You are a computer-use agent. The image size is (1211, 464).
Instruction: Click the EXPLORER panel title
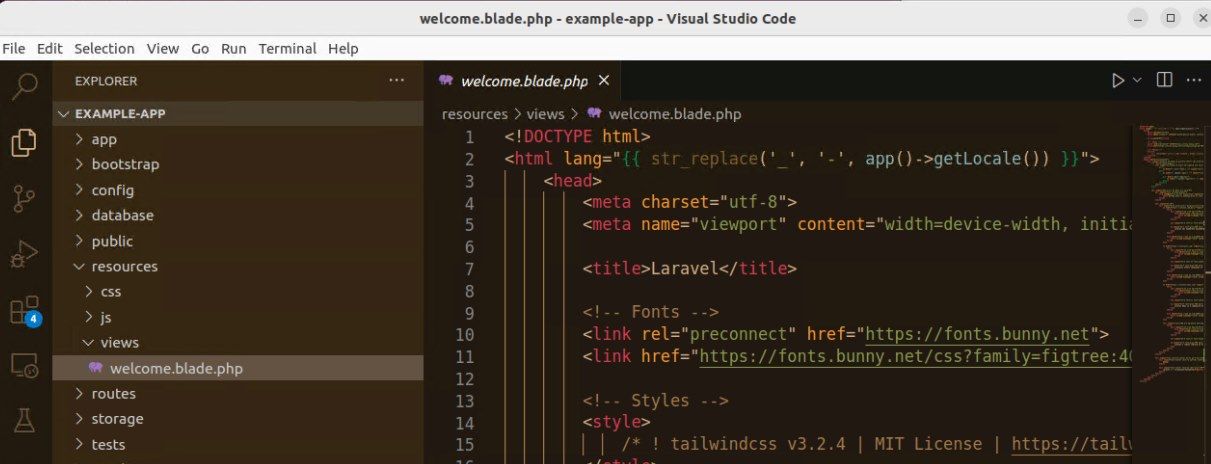point(106,81)
